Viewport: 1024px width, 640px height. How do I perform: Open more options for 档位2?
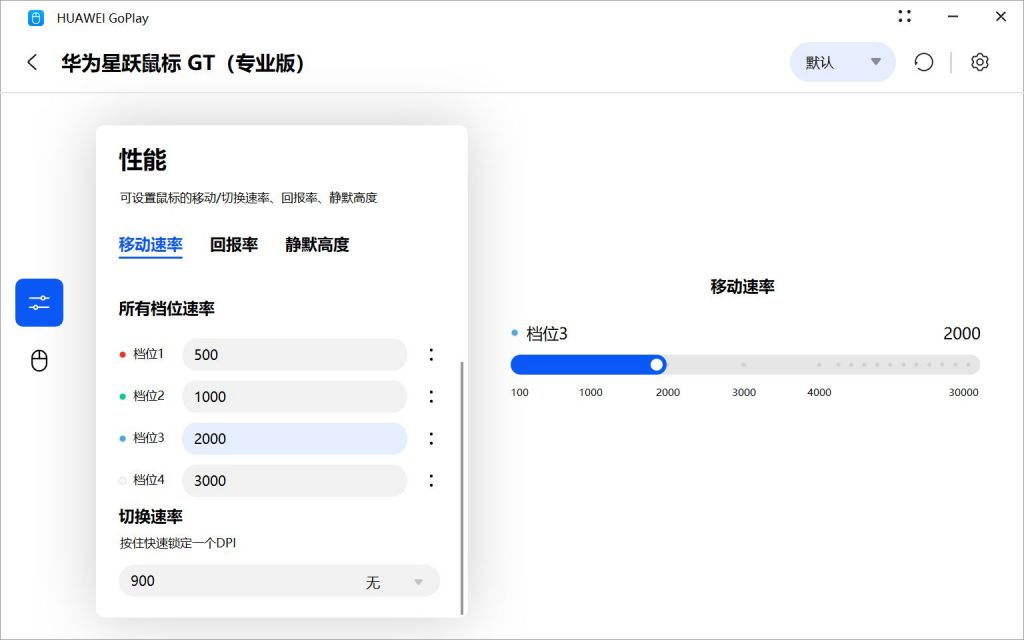point(431,397)
